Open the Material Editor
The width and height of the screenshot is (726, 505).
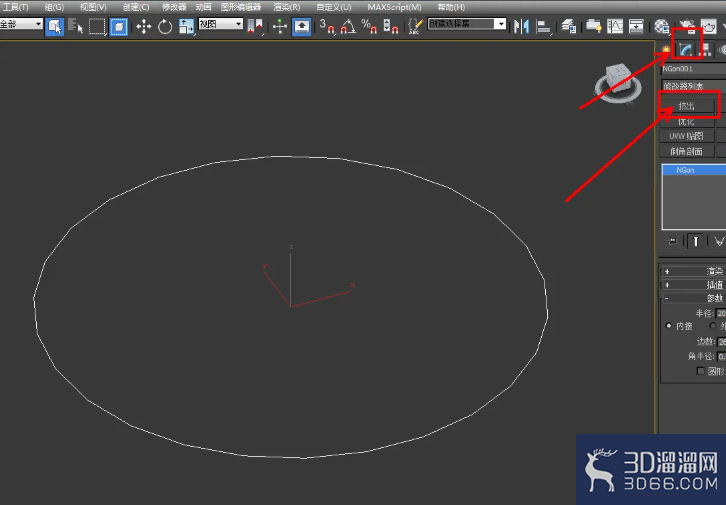(662, 26)
